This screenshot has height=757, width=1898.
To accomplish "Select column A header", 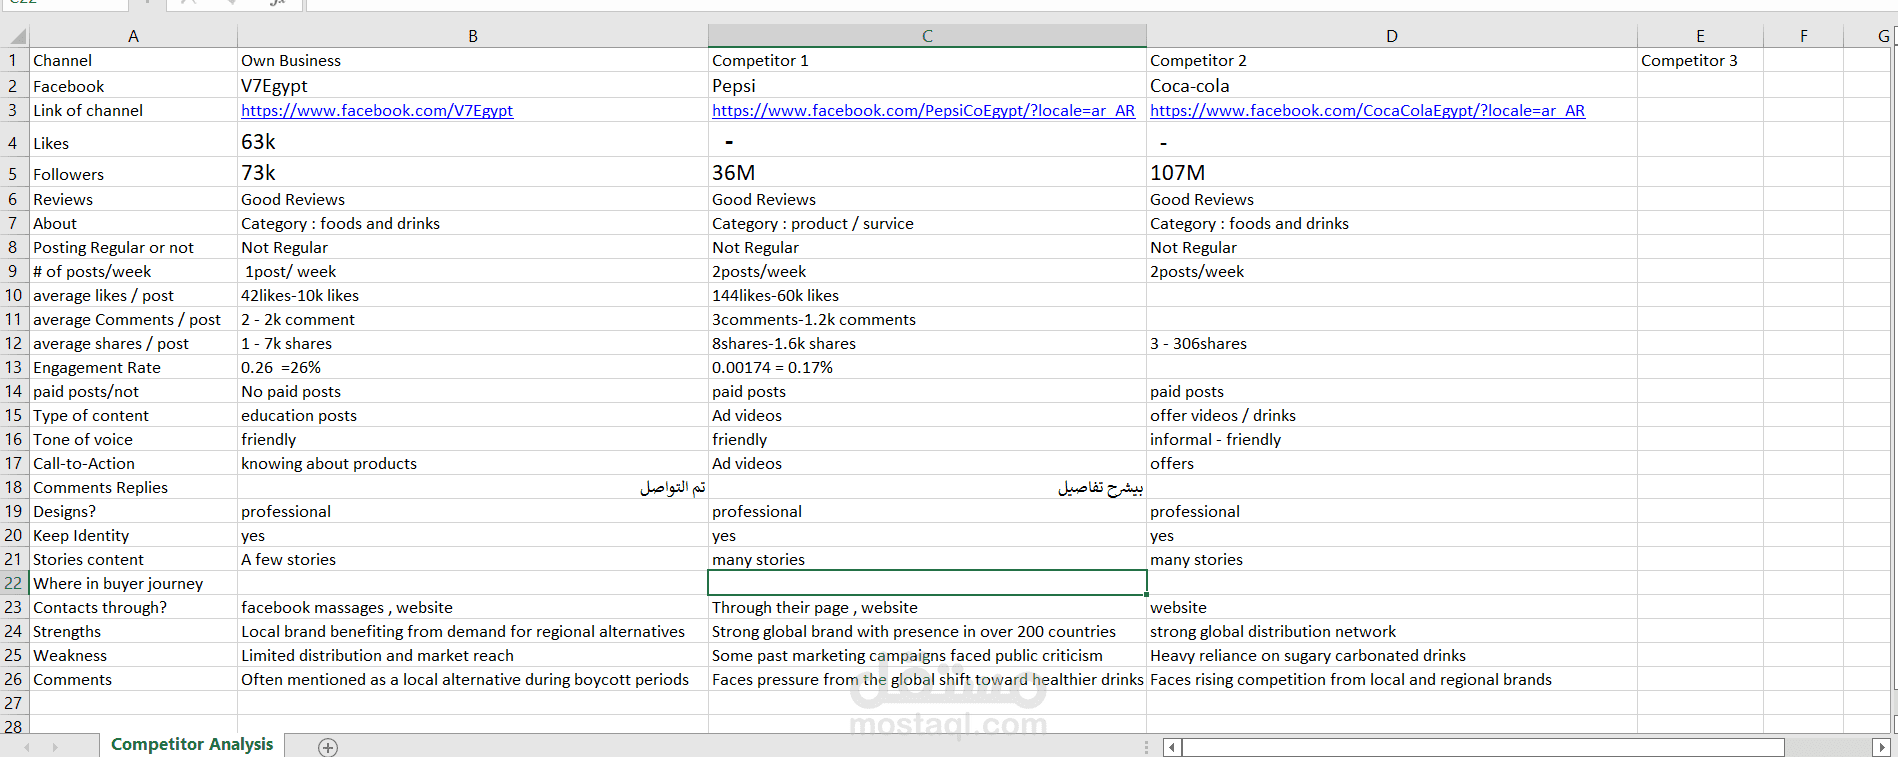I will (x=133, y=36).
